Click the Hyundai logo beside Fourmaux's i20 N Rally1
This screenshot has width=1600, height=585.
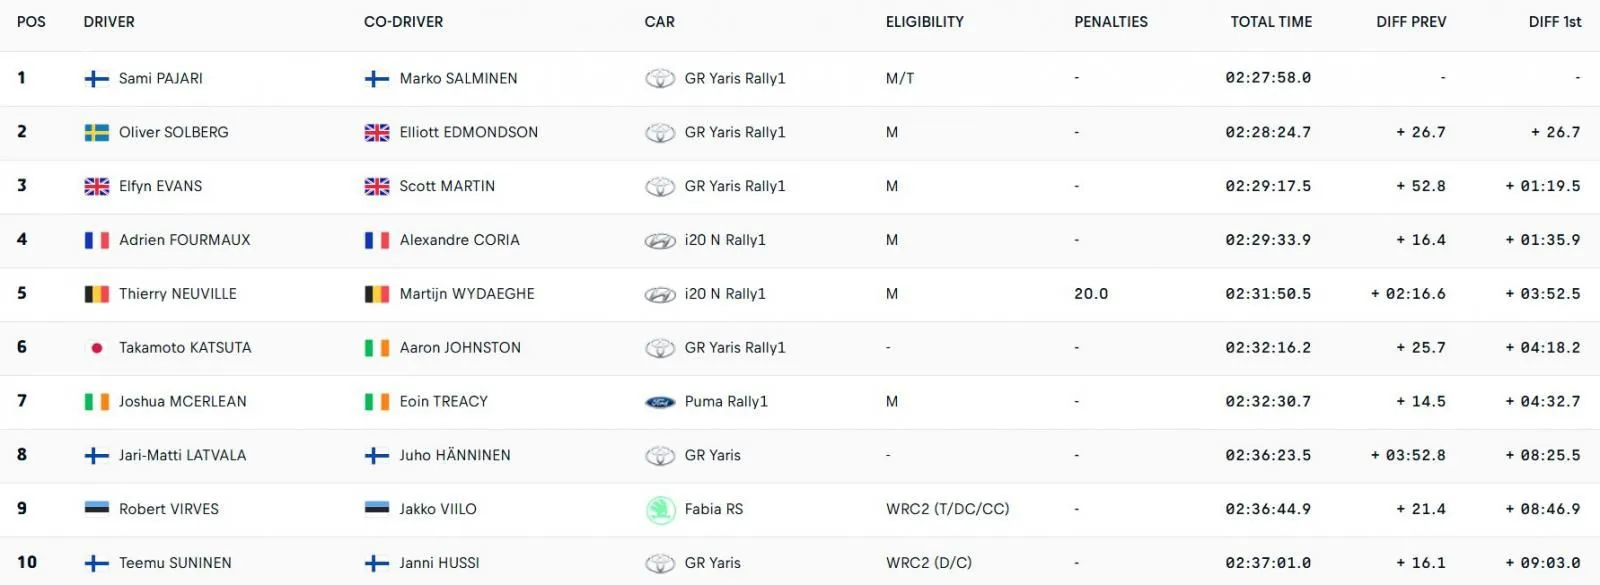coord(660,241)
